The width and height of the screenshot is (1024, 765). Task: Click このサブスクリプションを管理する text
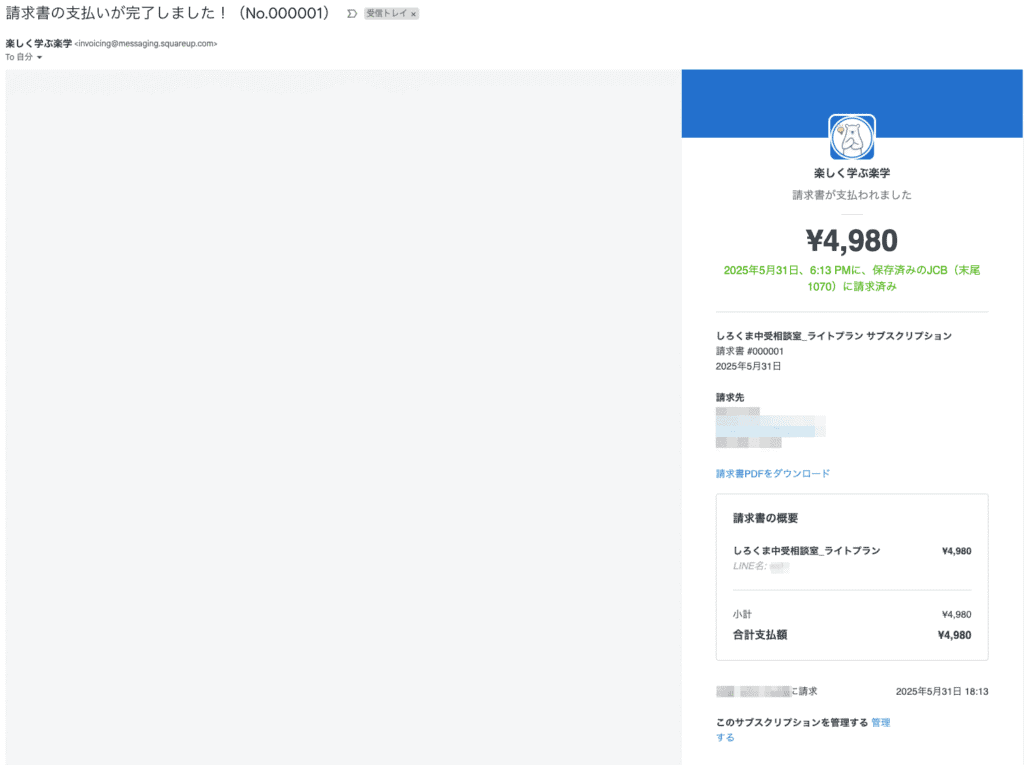(x=792, y=723)
